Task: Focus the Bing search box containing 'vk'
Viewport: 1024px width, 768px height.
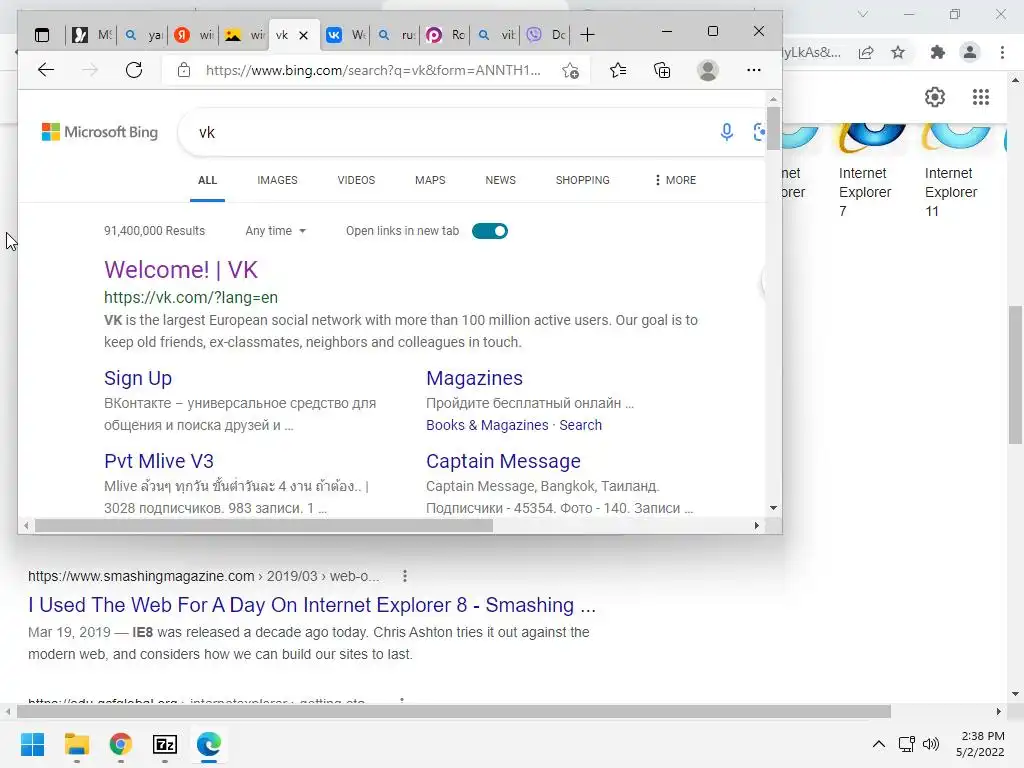Action: point(451,133)
